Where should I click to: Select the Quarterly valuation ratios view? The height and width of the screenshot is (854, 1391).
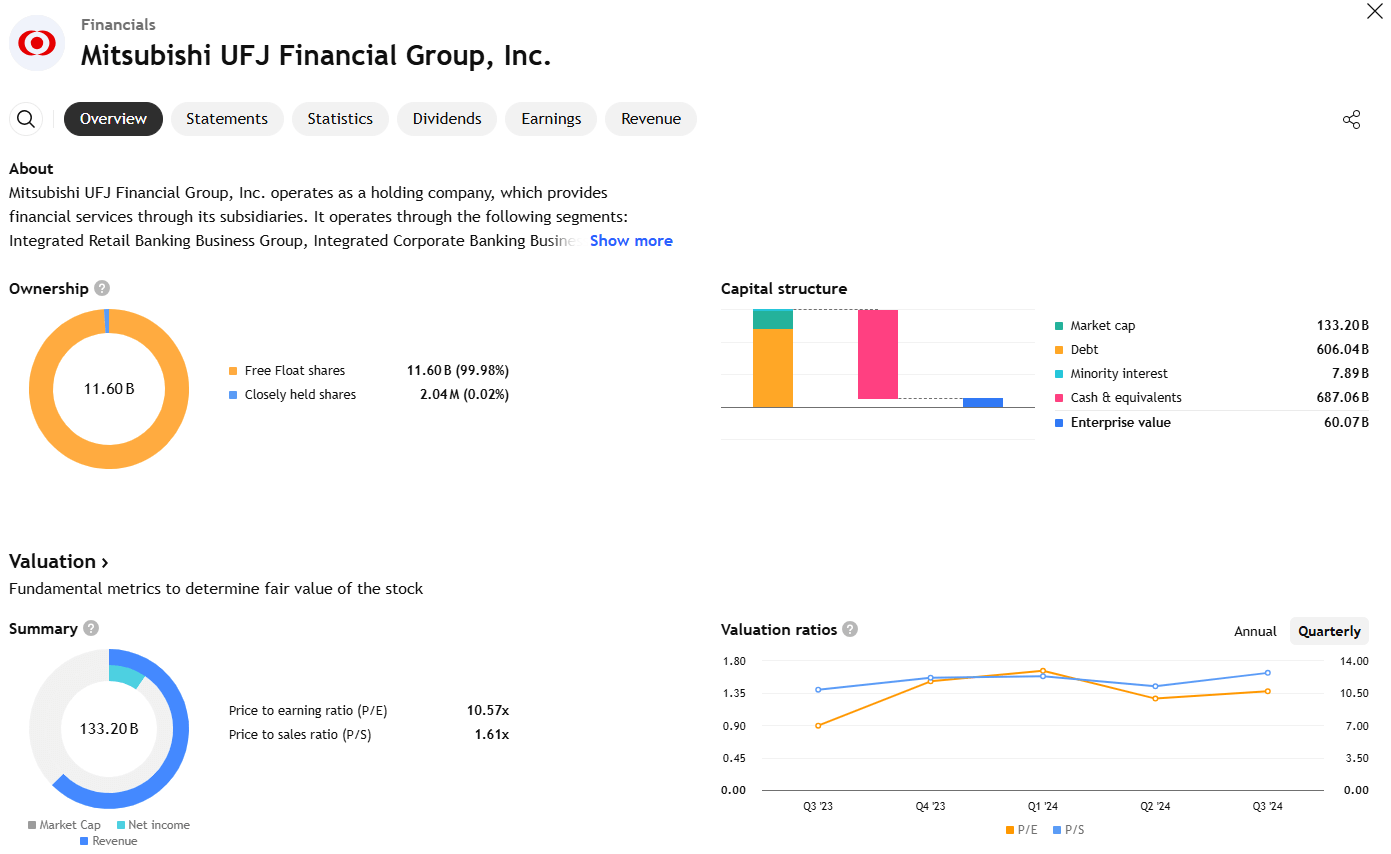(x=1329, y=631)
